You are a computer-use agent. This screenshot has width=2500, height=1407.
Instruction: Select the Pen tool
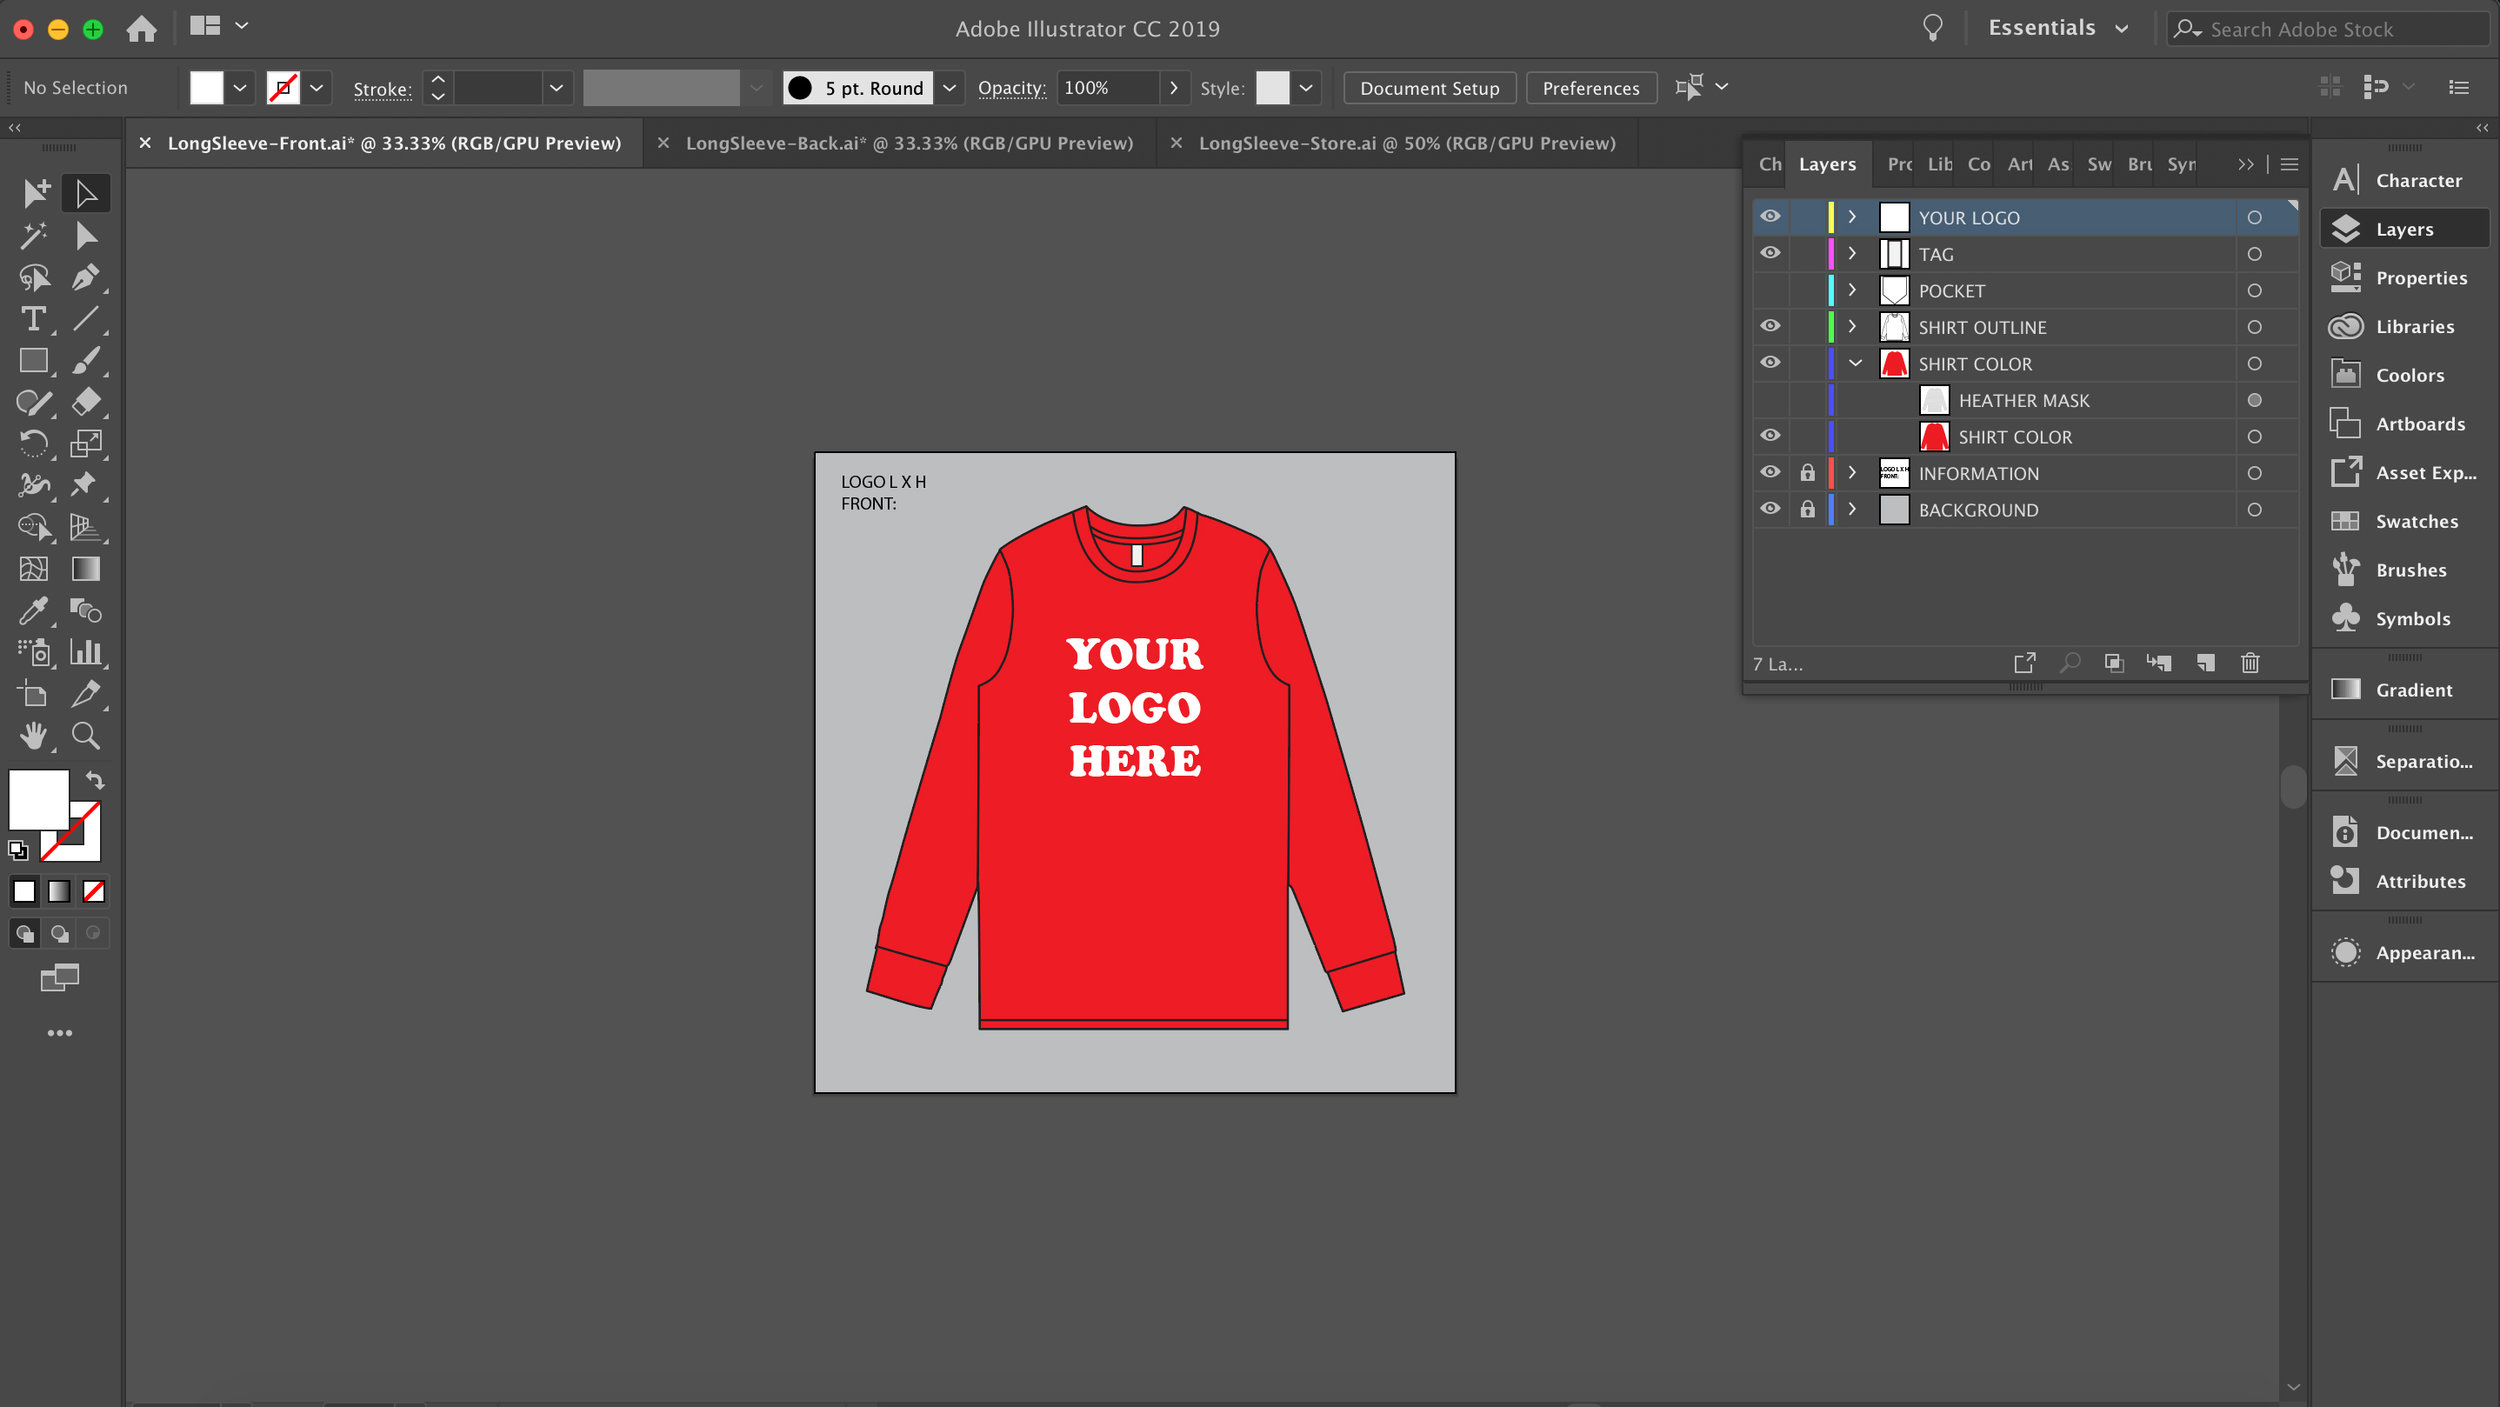tap(86, 278)
